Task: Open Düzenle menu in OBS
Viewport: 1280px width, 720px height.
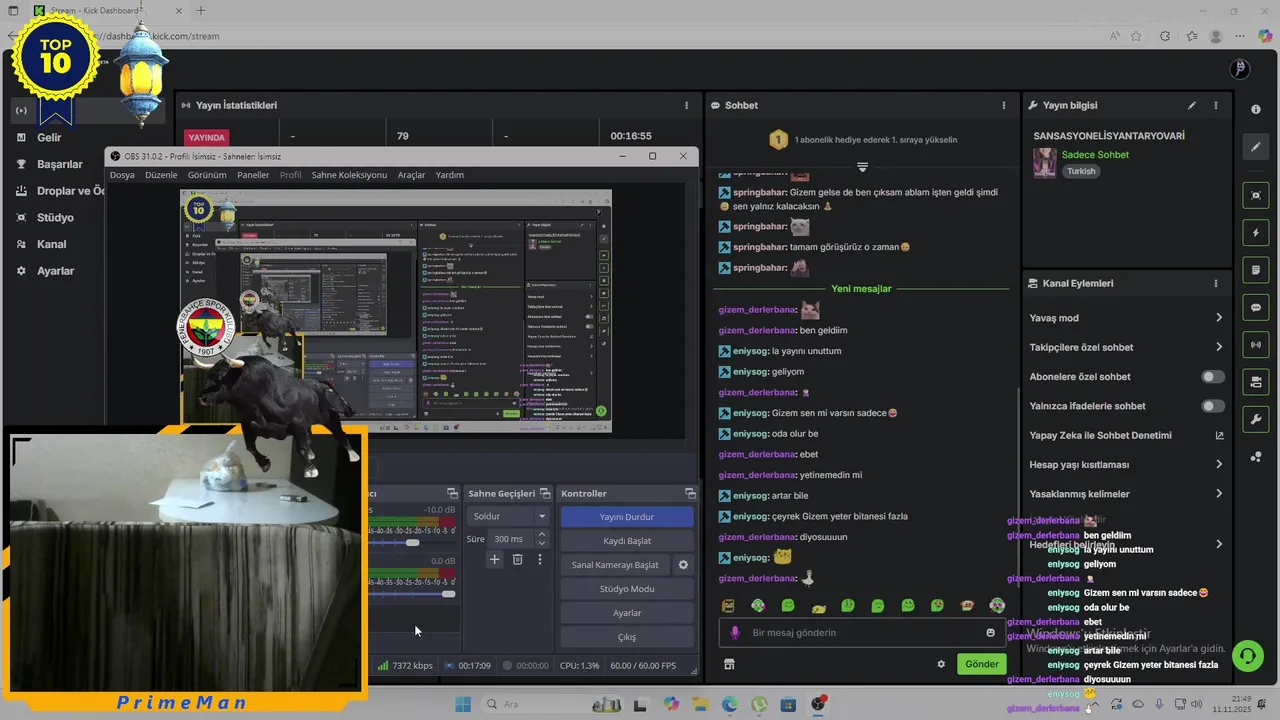Action: point(161,175)
